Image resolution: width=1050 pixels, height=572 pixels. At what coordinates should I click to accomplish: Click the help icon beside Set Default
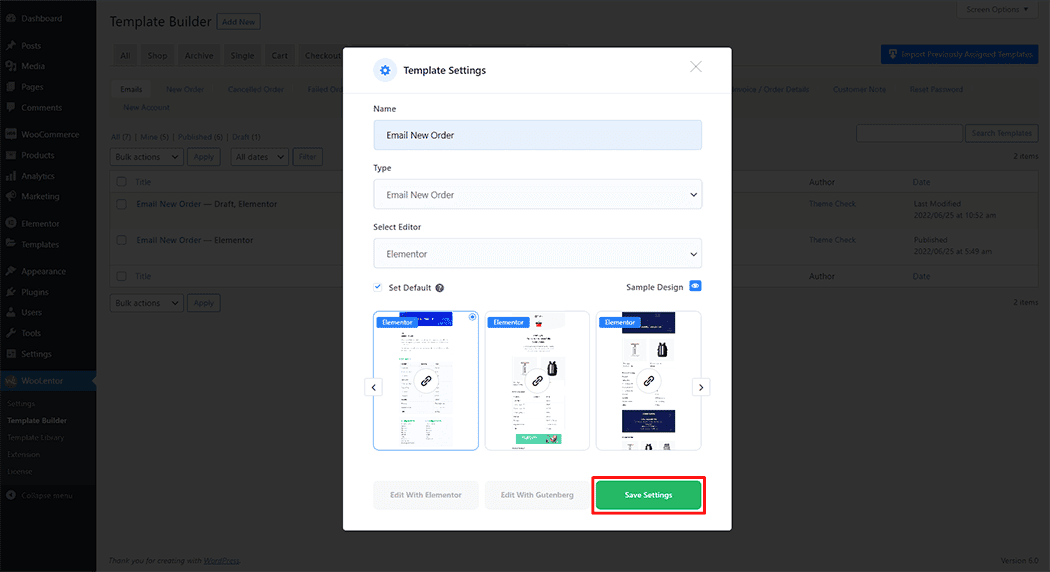click(440, 288)
